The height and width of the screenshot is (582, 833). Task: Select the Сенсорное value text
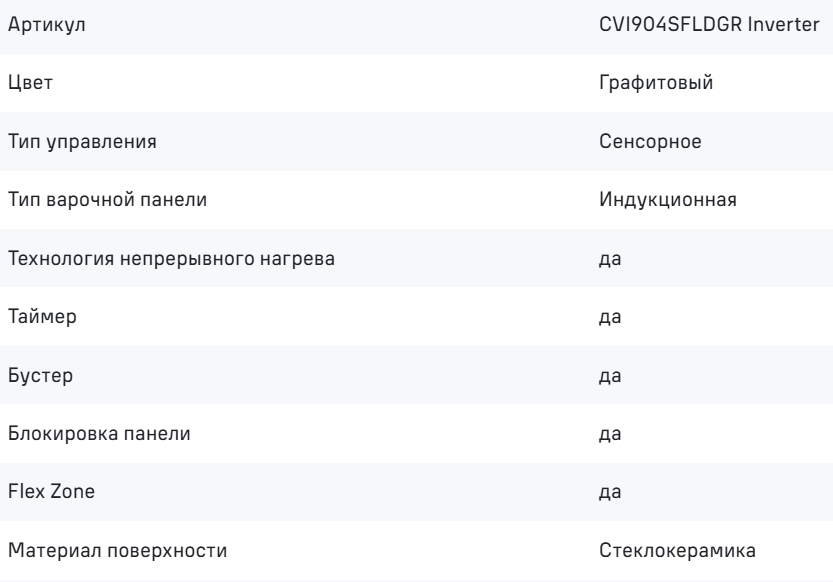click(x=650, y=141)
